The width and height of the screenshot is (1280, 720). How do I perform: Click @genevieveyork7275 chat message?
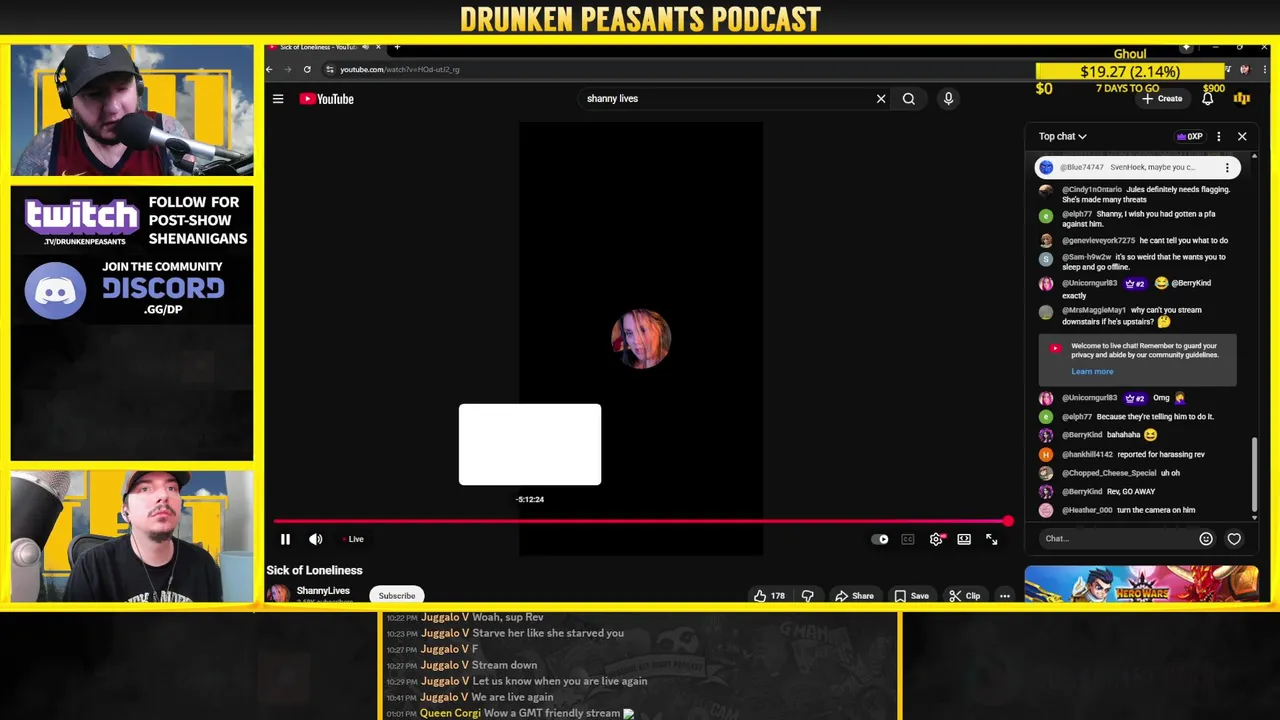1140,240
